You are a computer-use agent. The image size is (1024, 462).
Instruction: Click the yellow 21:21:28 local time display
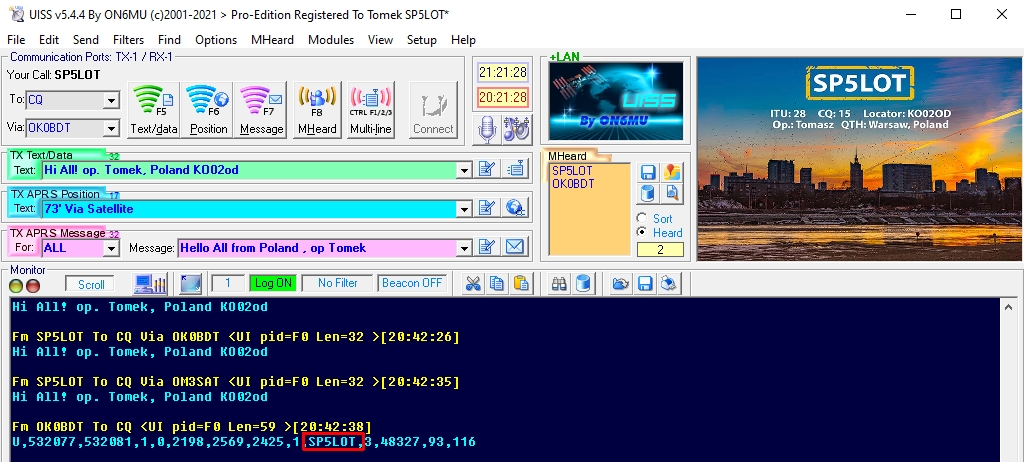pos(503,72)
